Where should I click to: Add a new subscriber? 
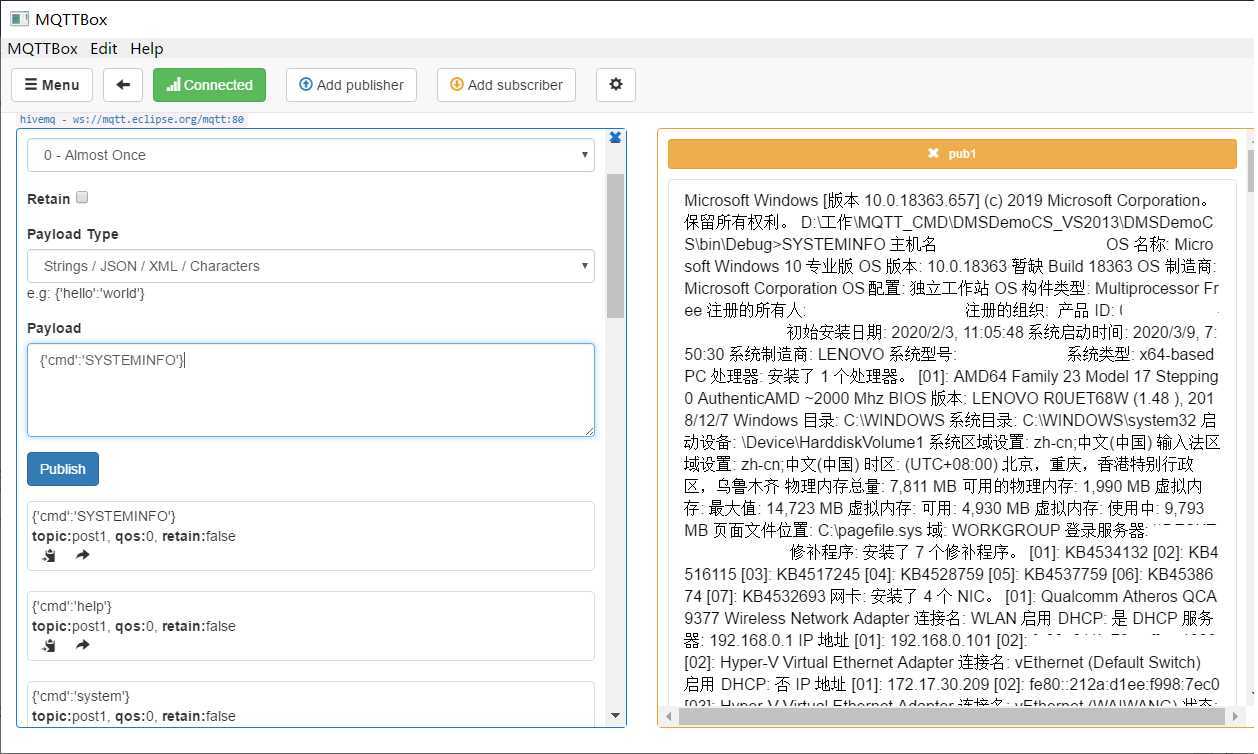tap(506, 85)
